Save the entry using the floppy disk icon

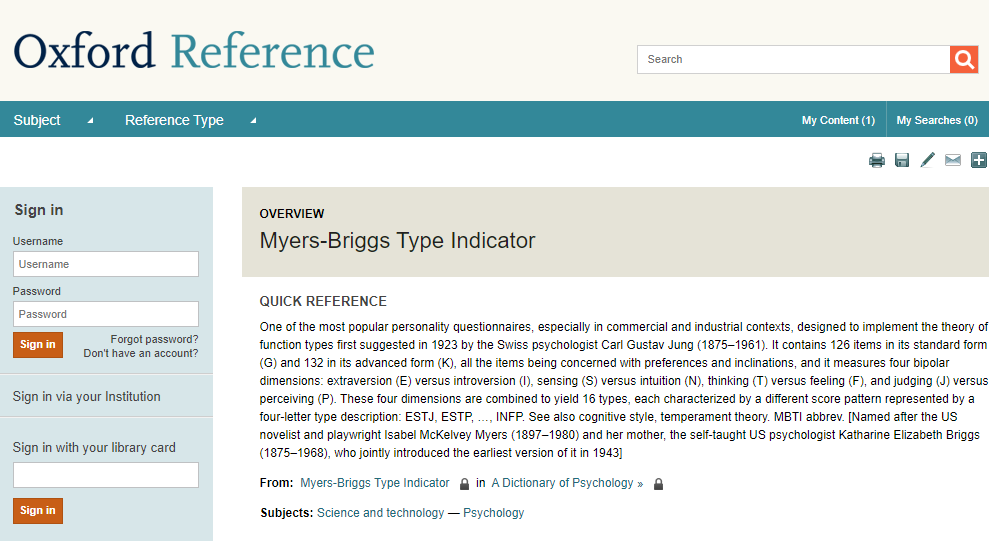pyautogui.click(x=902, y=160)
